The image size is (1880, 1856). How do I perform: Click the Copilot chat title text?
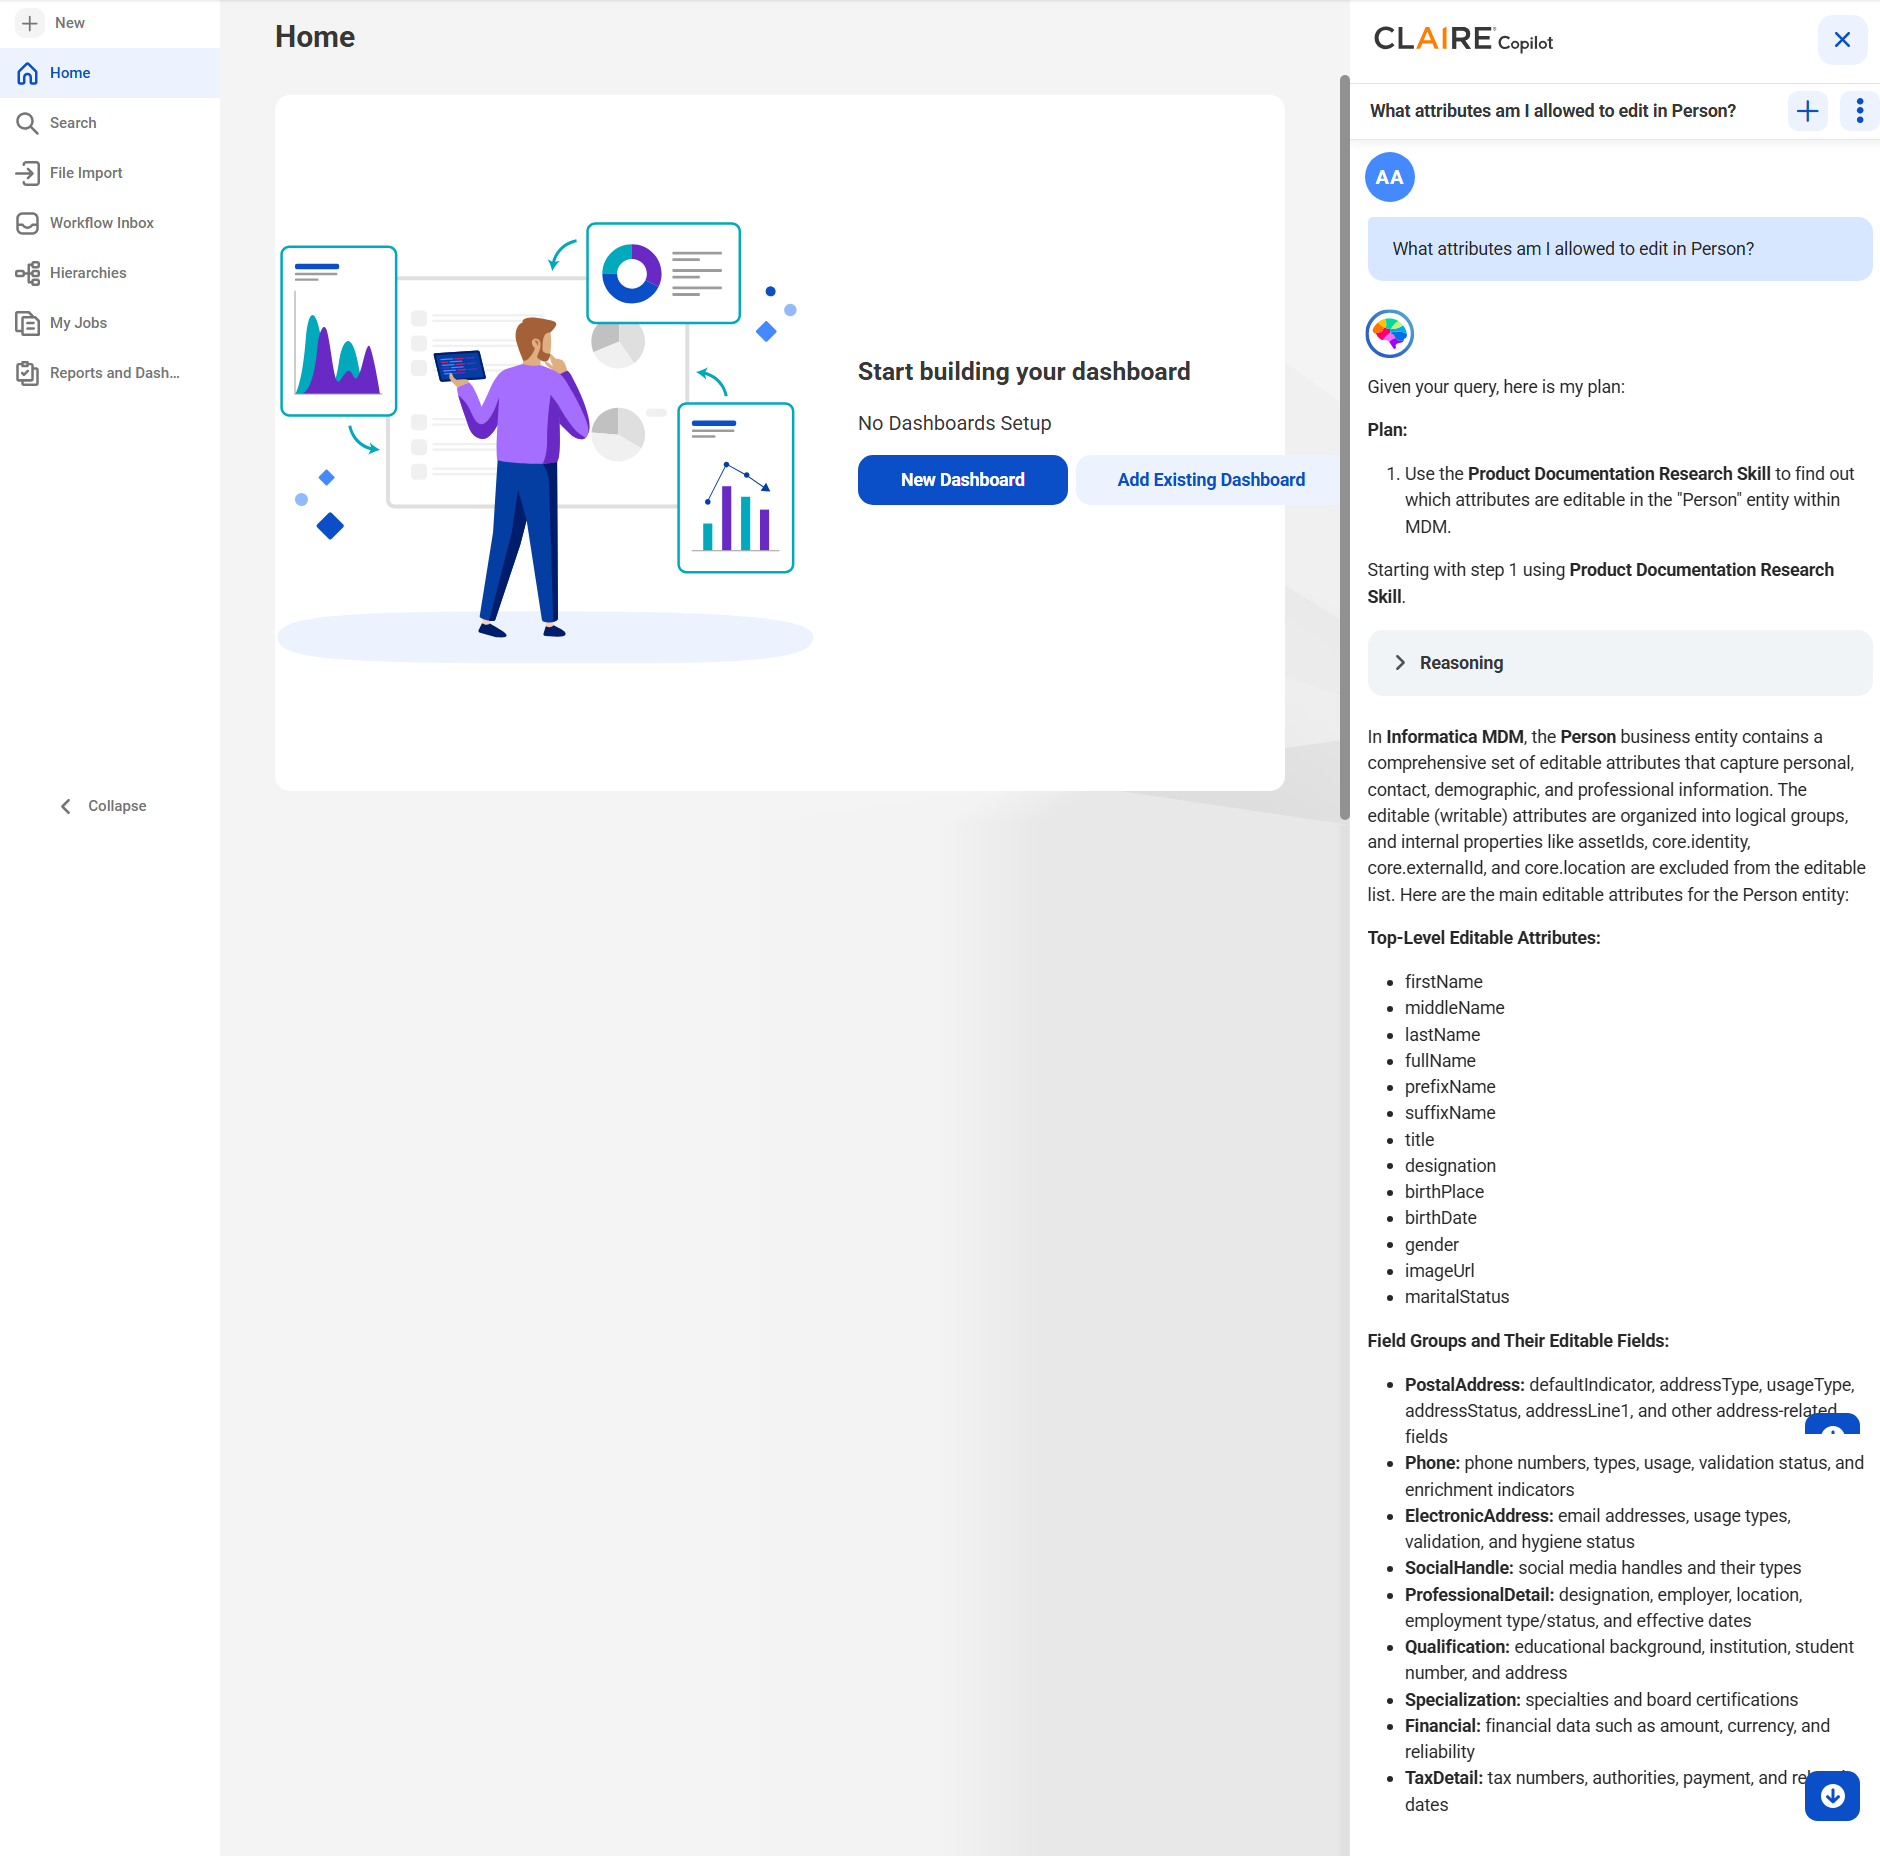coord(1552,111)
